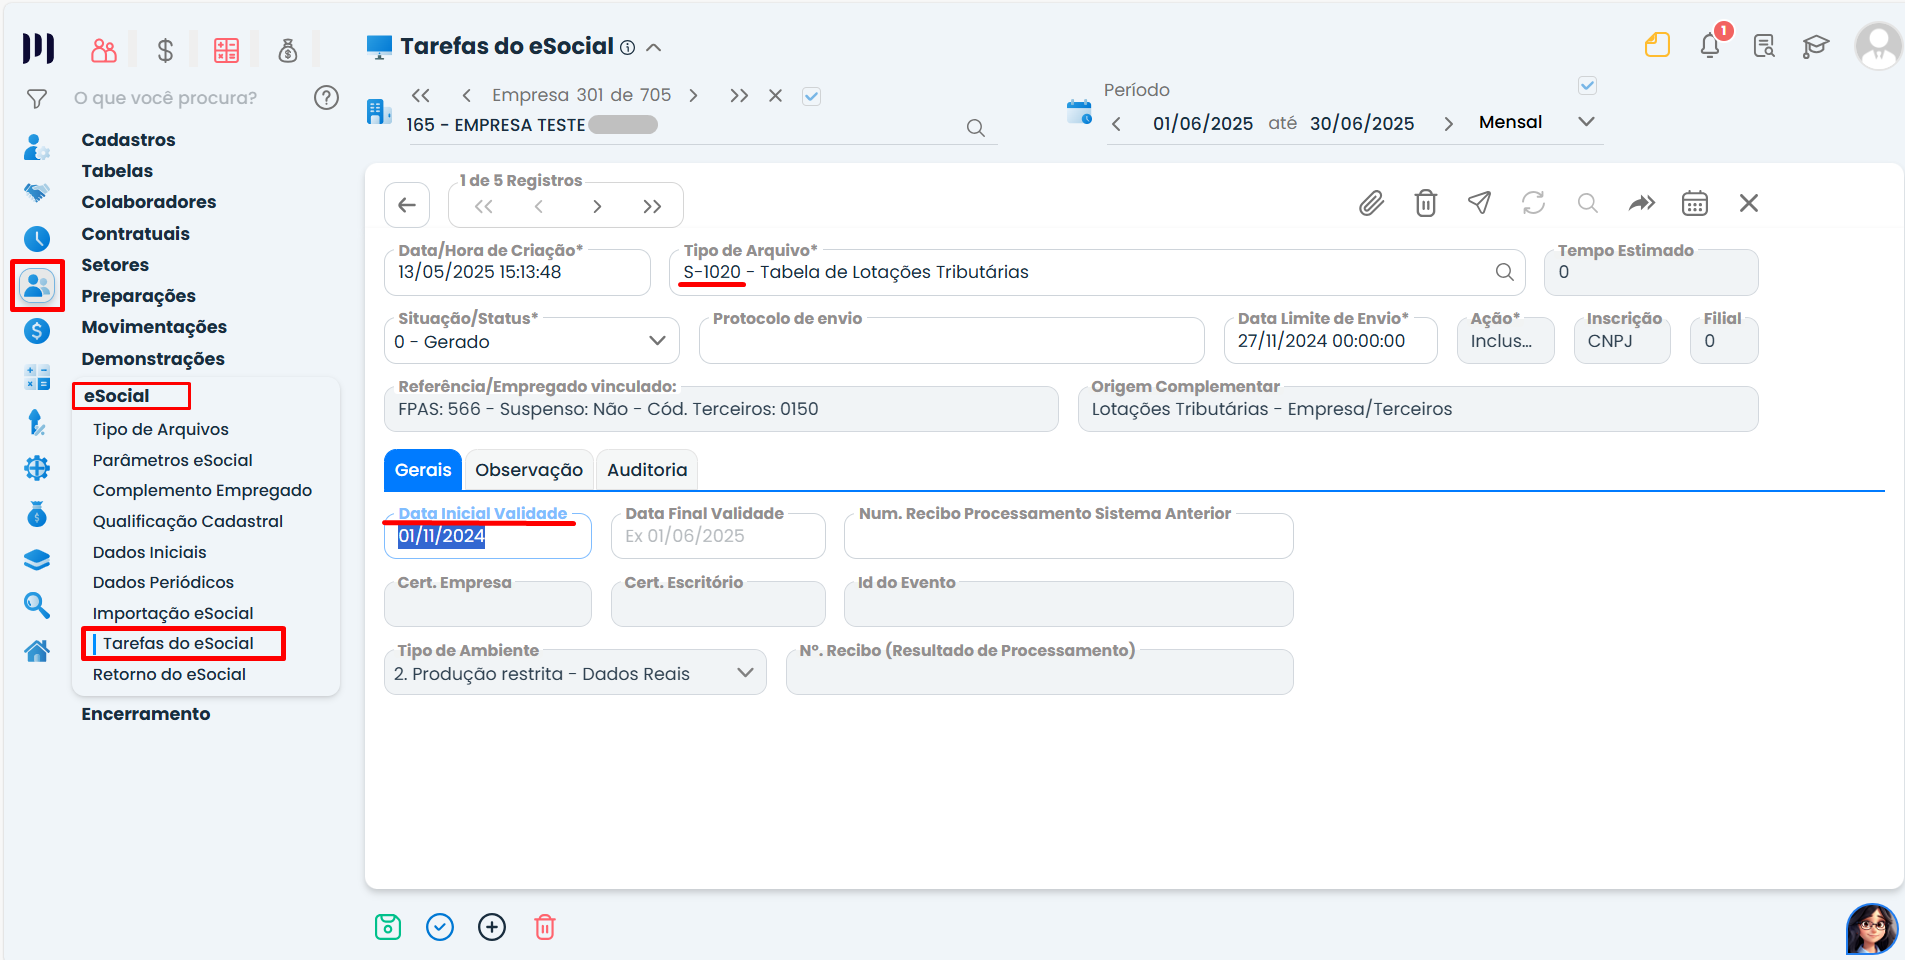Viewport: 1905px width, 960px height.
Task: Click the clock sidebar icon
Action: click(x=37, y=238)
